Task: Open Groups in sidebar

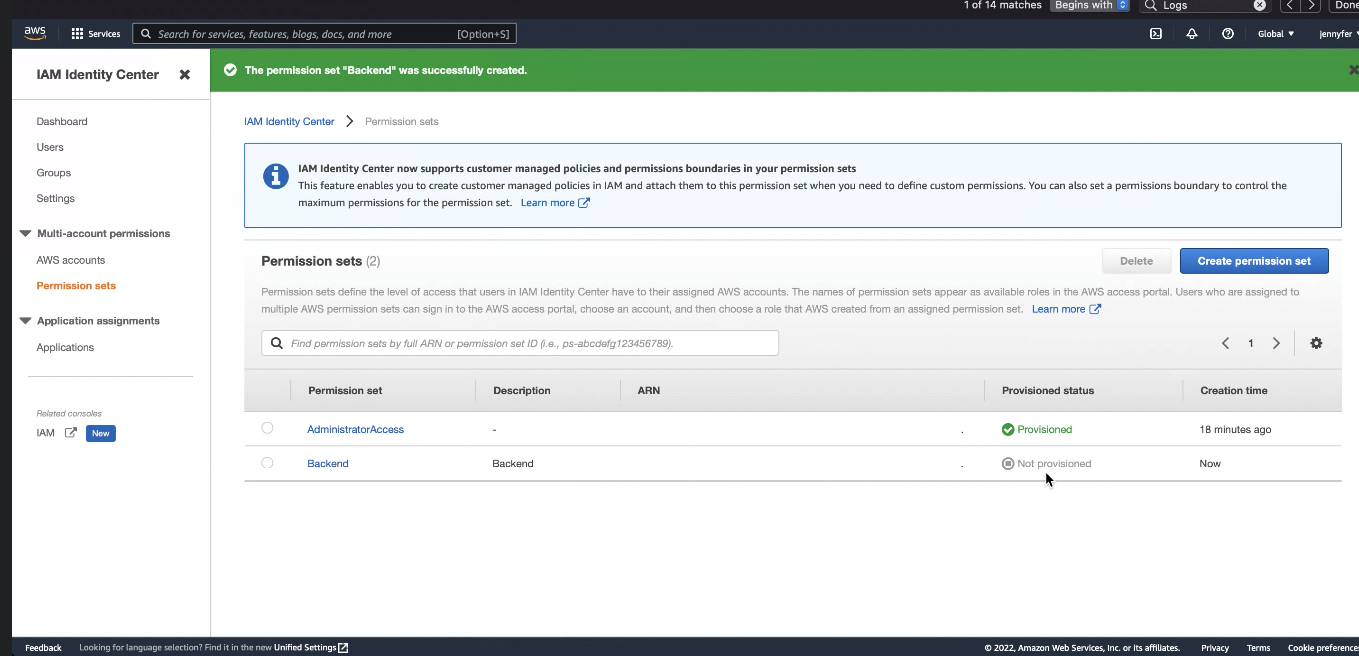Action: [x=54, y=173]
